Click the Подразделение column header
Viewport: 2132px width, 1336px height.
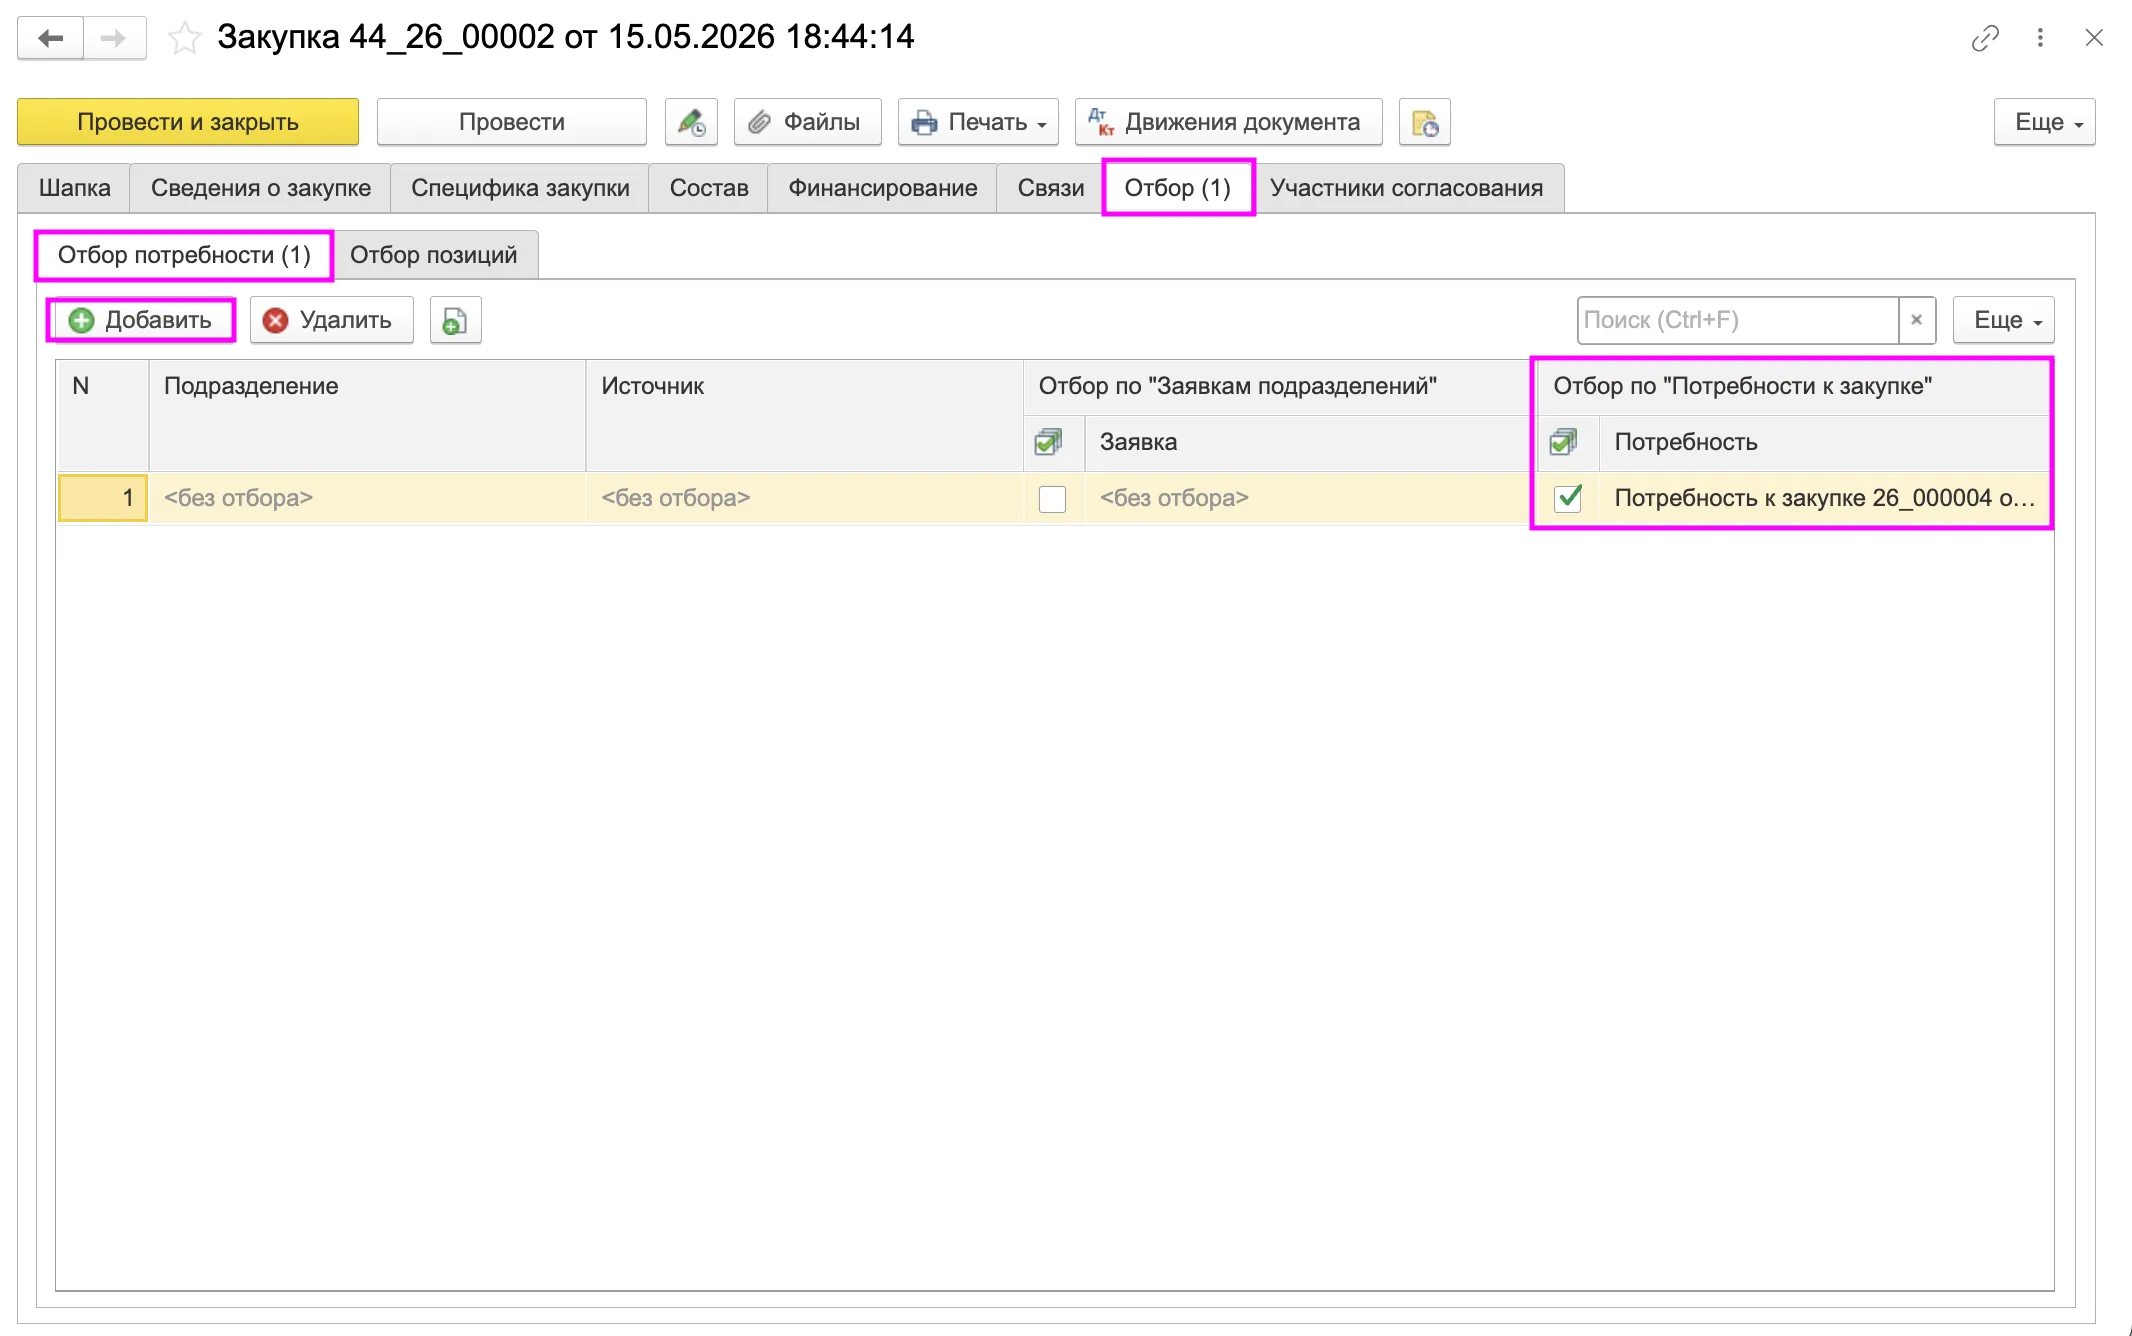[x=367, y=414]
